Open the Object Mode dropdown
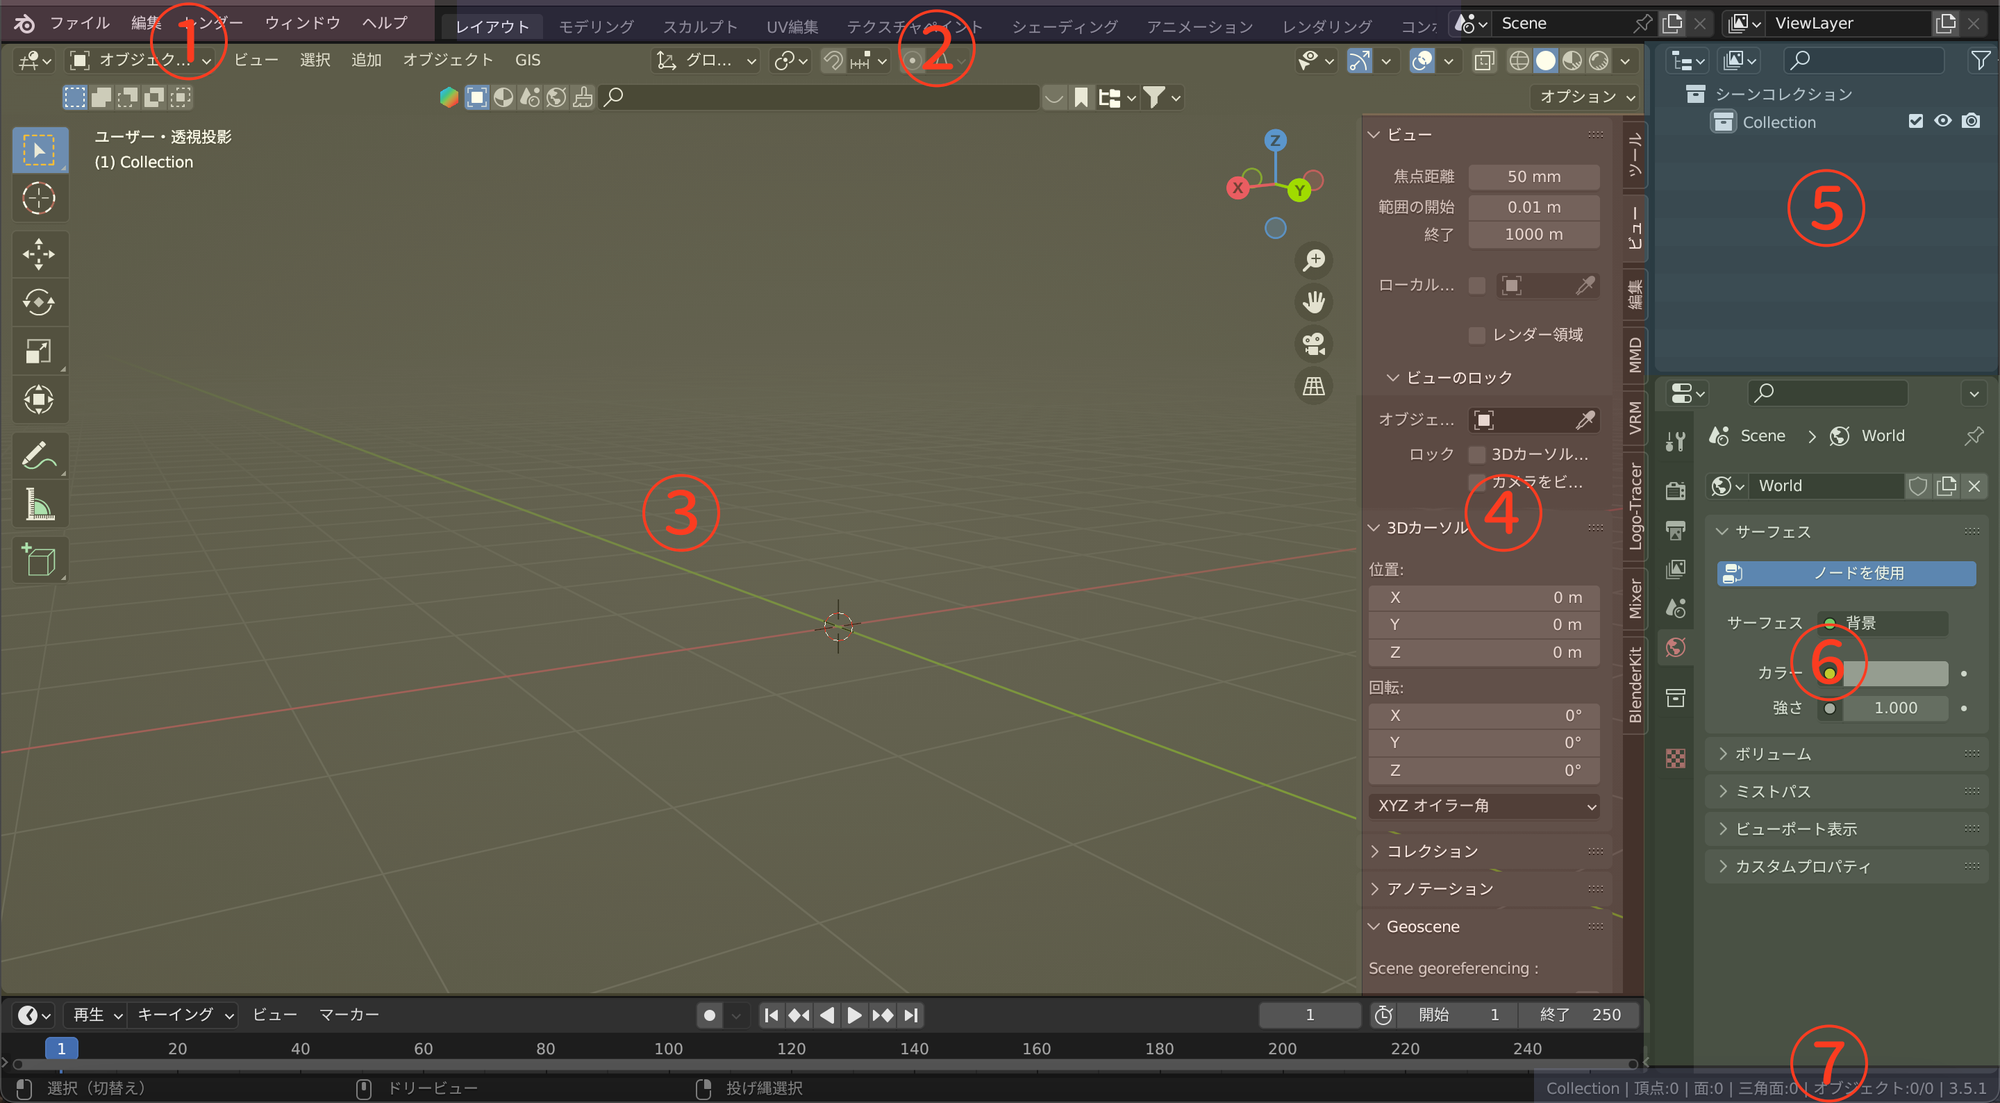This screenshot has height=1103, width=2000. 142,60
